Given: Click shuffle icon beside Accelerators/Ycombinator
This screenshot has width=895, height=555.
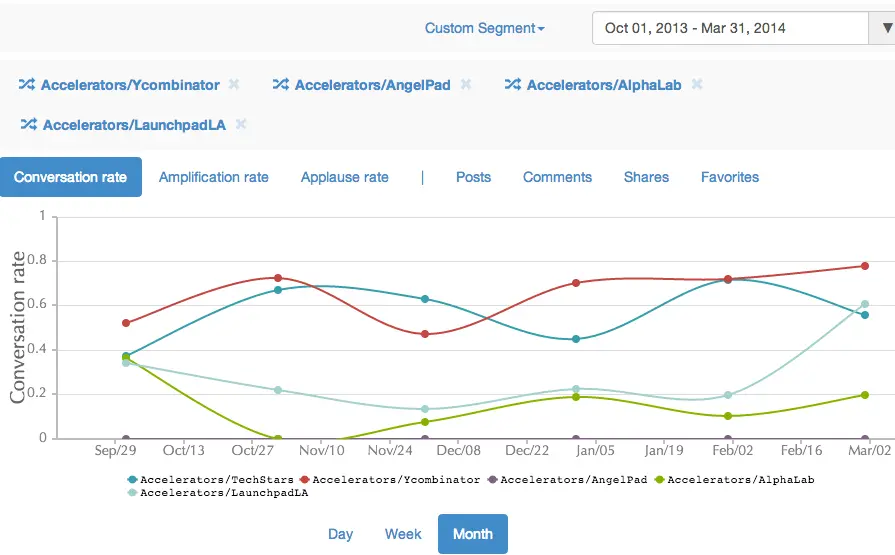Looking at the screenshot, I should point(27,85).
